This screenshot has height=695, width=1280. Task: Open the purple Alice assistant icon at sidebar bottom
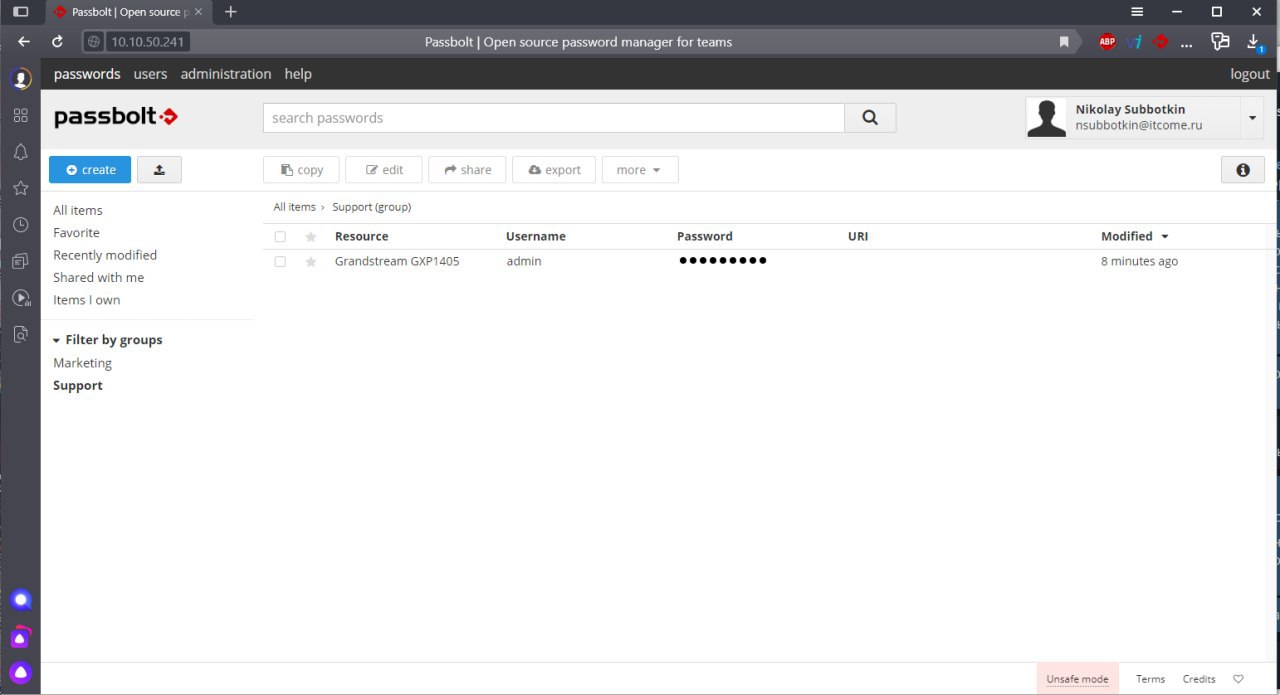[21, 672]
